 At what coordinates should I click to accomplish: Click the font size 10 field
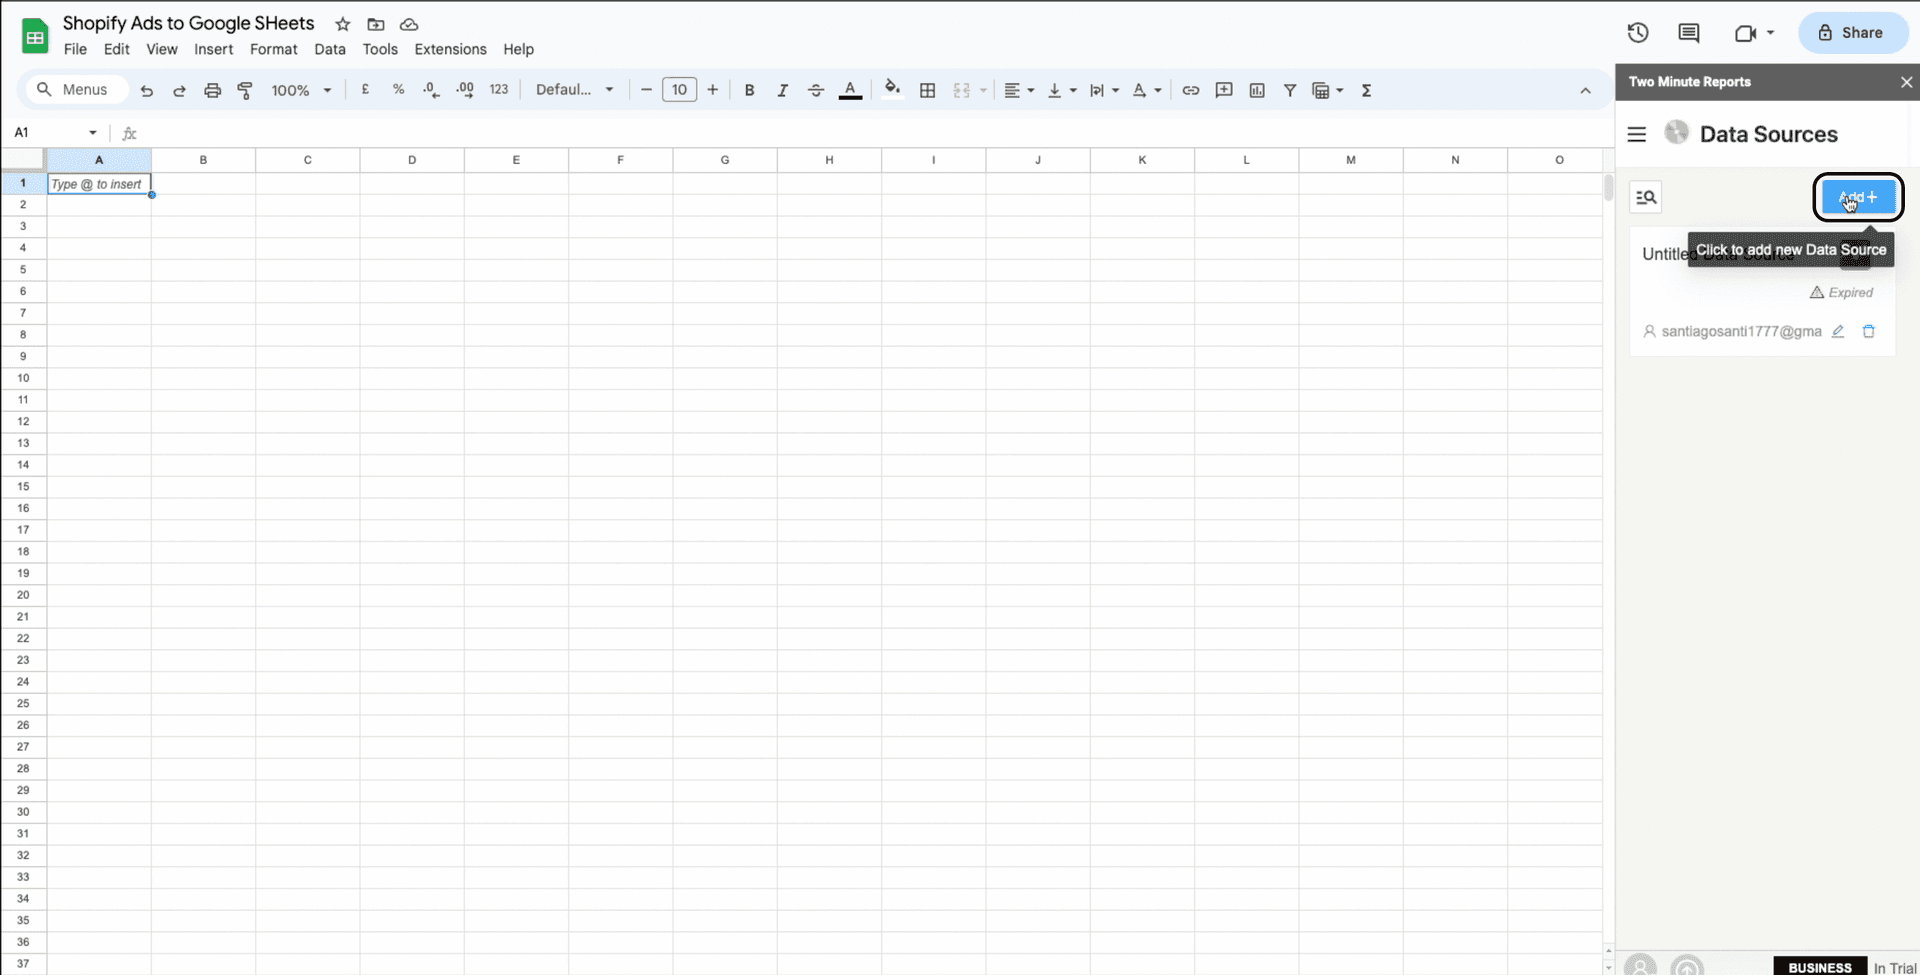tap(679, 90)
